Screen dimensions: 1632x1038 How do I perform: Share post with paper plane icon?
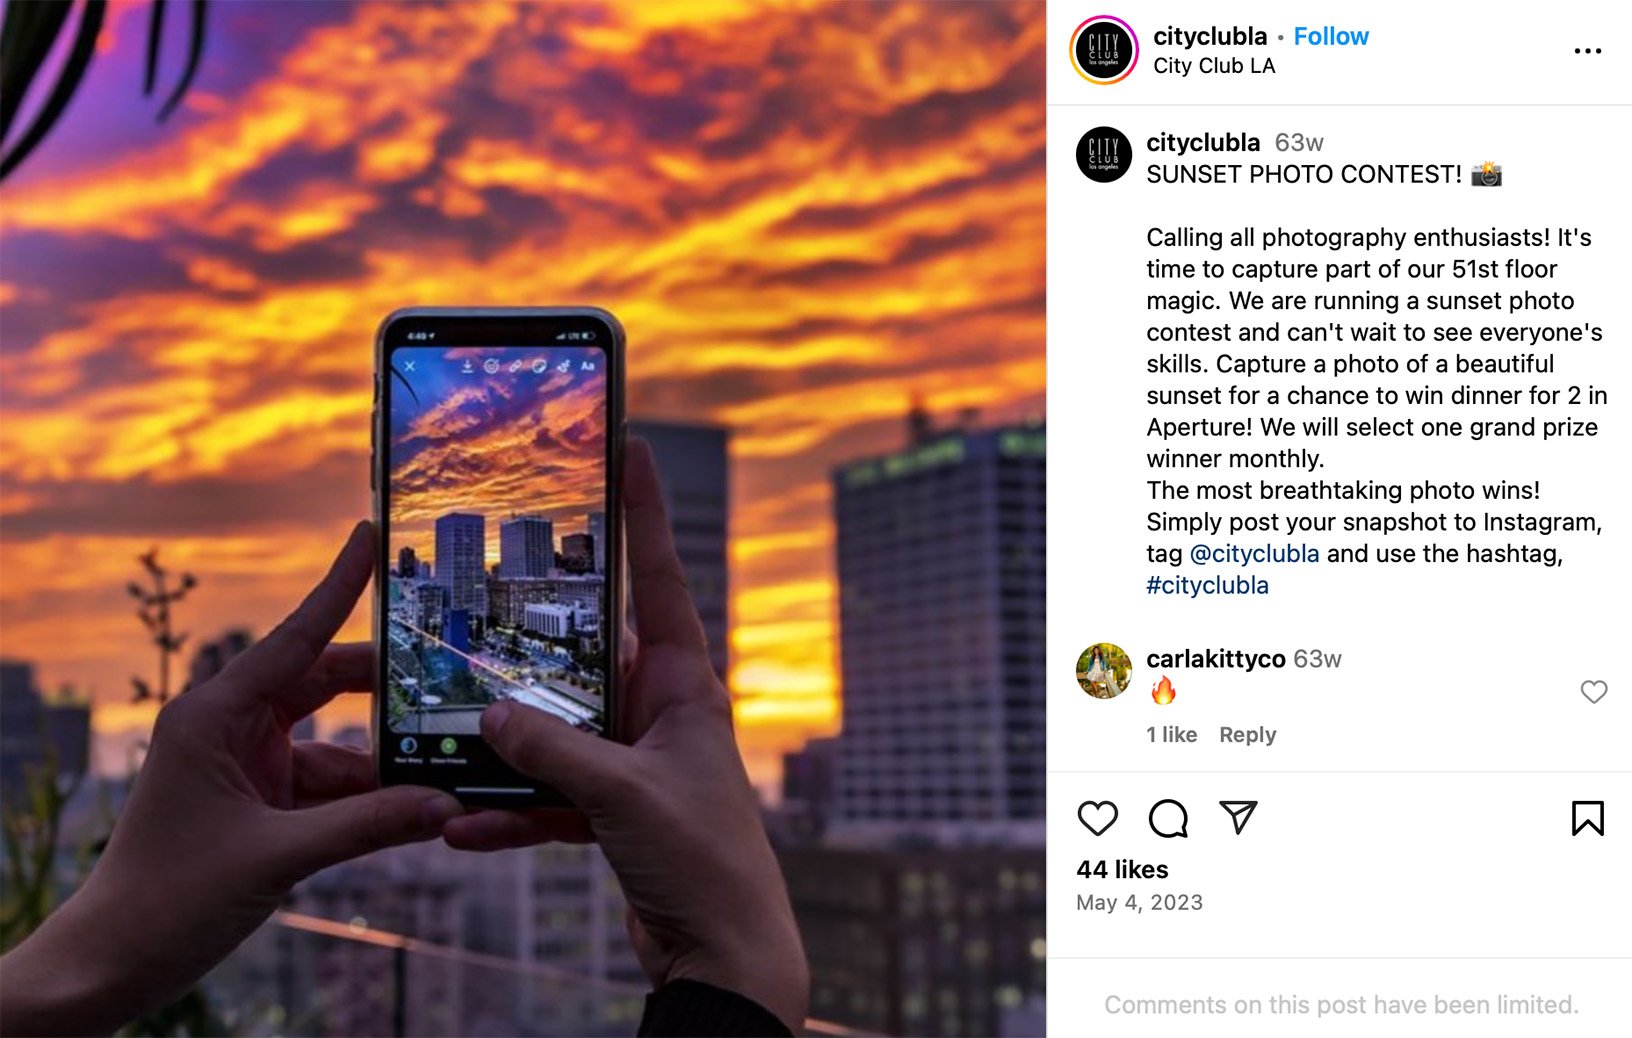point(1238,817)
